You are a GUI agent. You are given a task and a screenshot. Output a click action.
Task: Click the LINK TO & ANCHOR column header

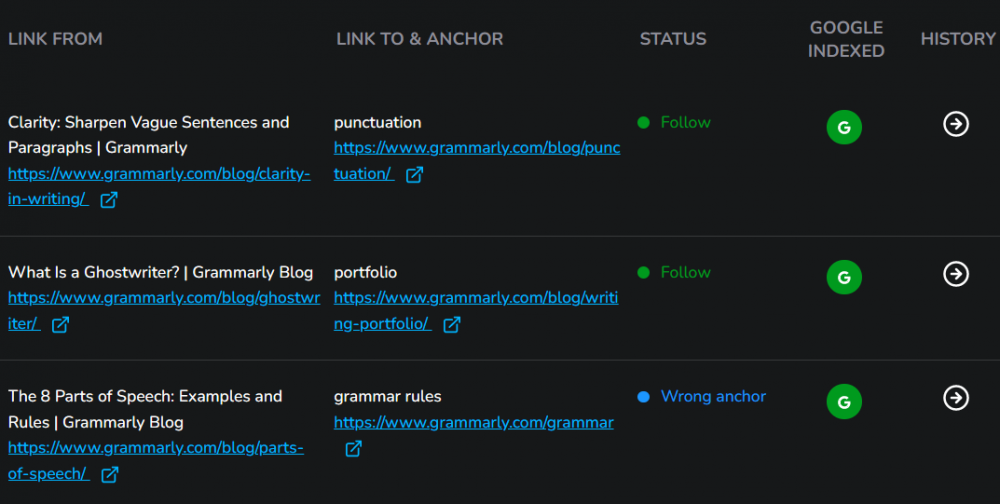pos(420,39)
